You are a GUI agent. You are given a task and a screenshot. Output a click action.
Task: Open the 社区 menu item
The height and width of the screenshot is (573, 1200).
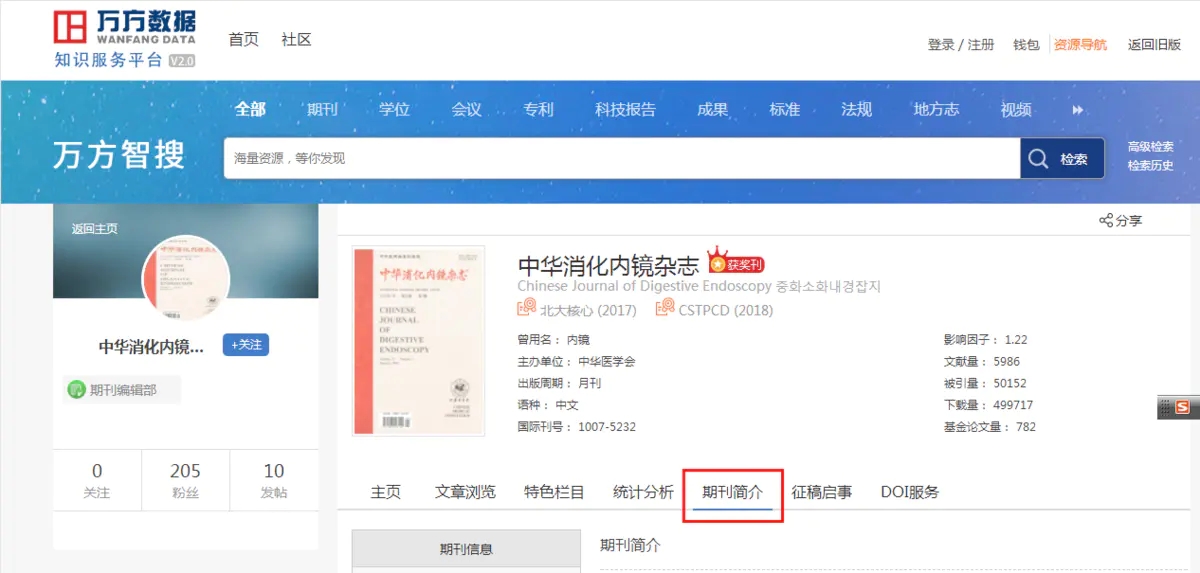click(x=297, y=40)
